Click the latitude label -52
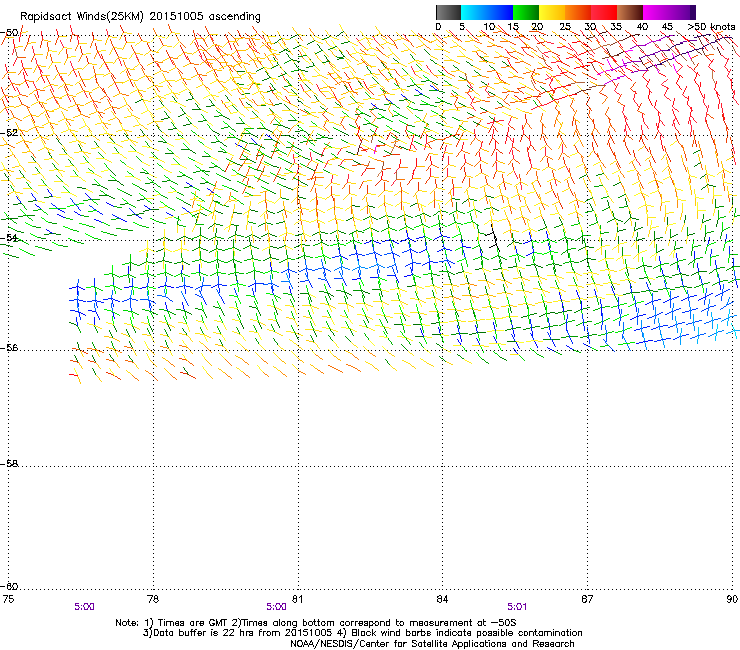 pos(9,133)
